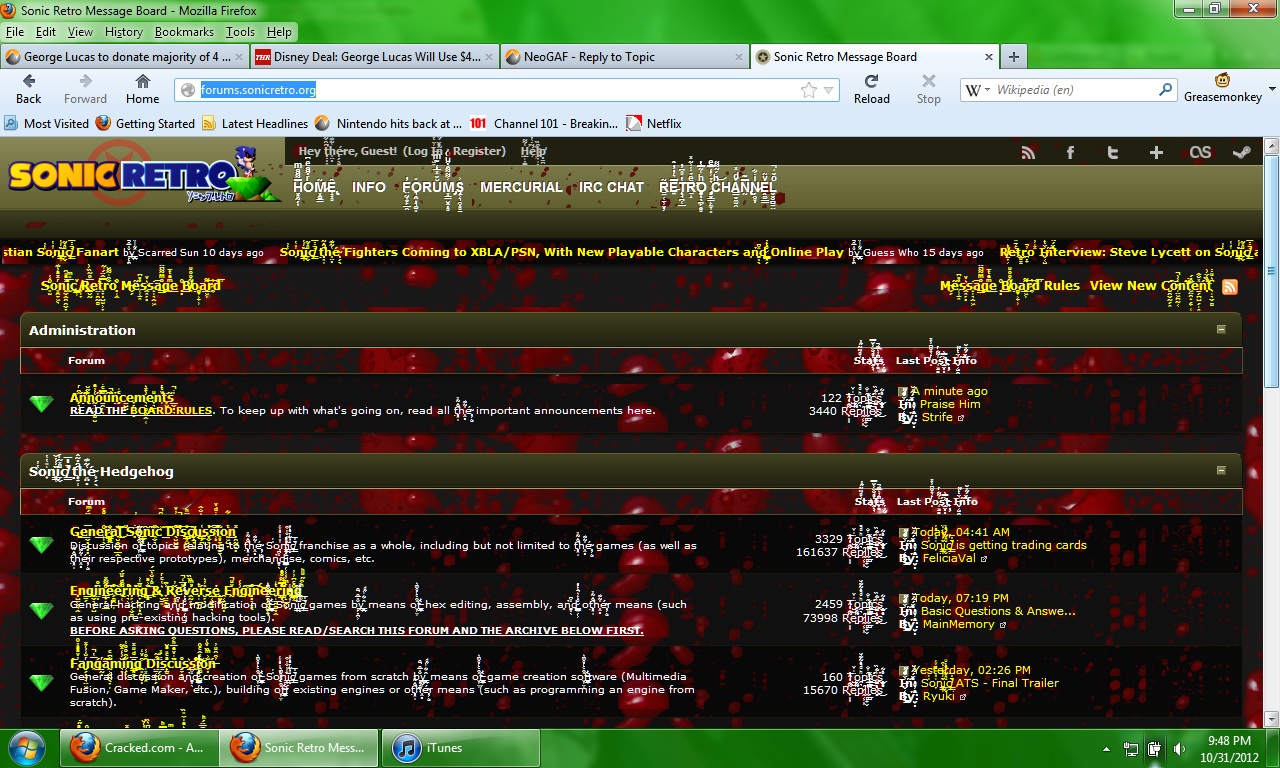Click the Sonic Retro logo
1280x768 pixels.
(142, 174)
